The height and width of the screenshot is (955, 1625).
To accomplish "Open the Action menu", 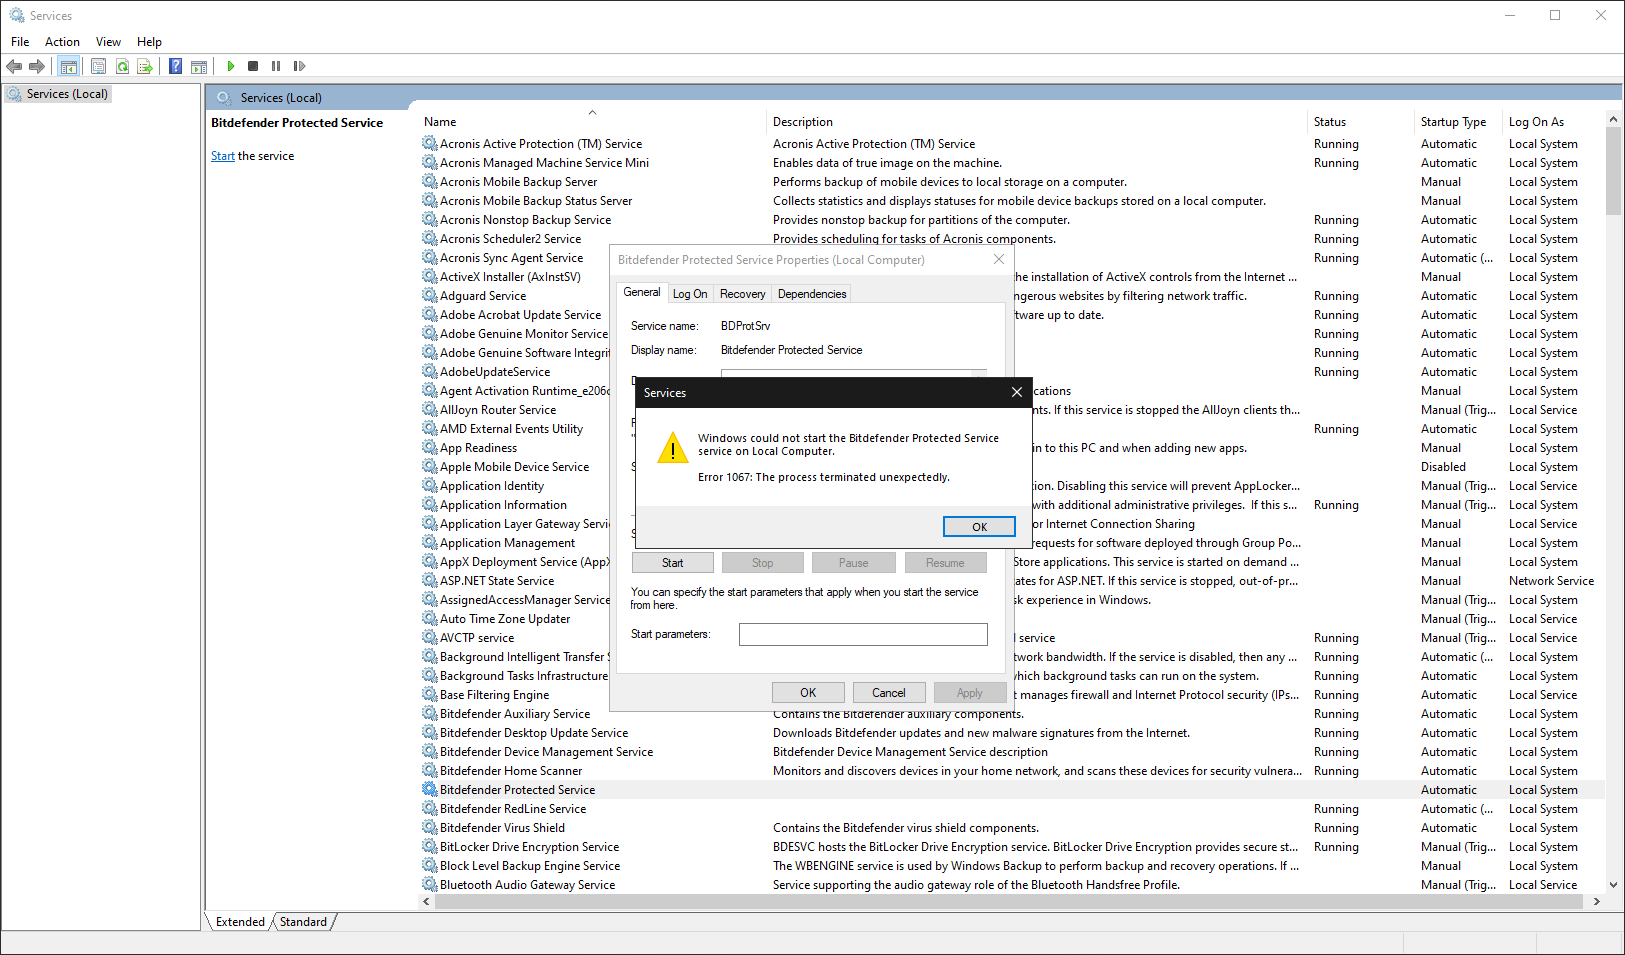I will coord(62,42).
